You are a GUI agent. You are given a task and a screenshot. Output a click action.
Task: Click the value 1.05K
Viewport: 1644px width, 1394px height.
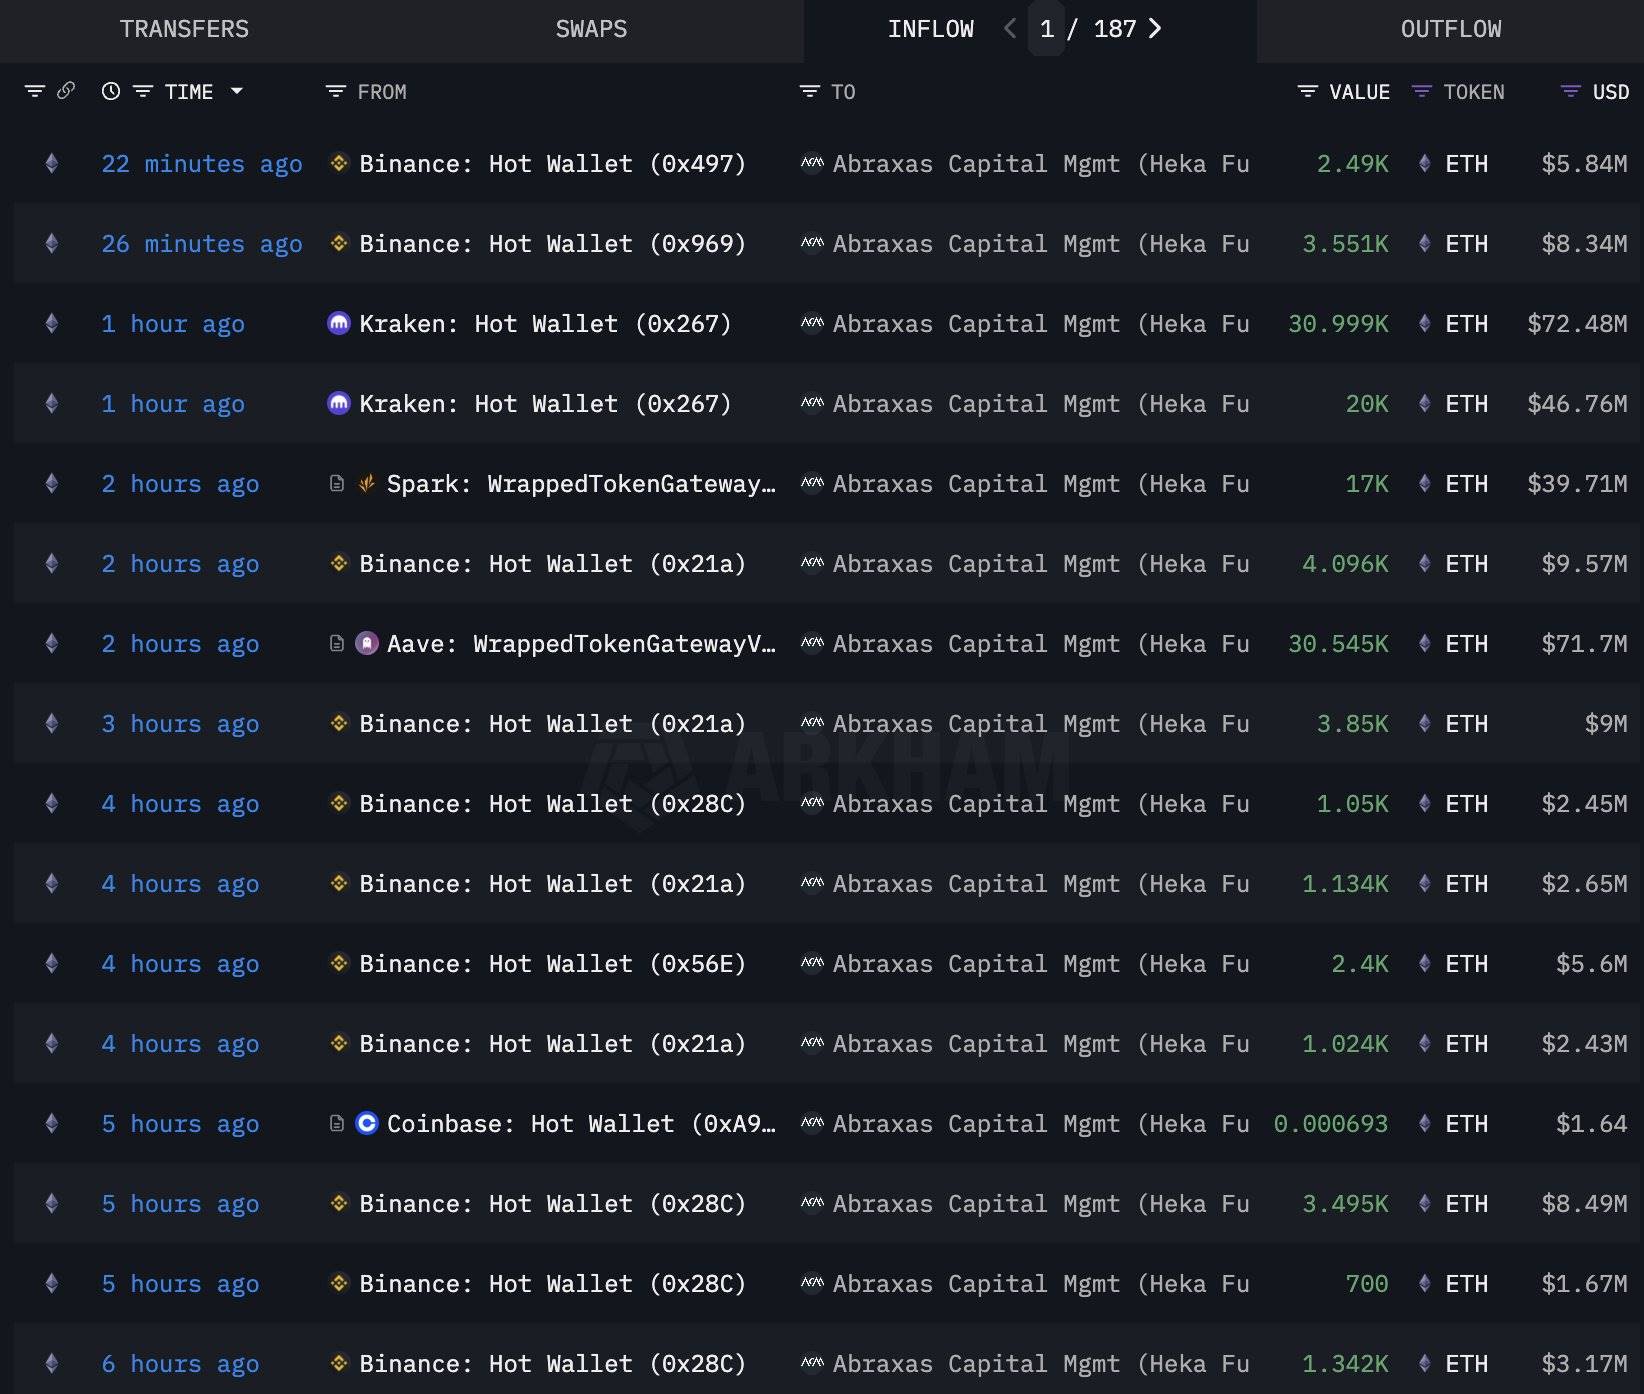coord(1352,804)
